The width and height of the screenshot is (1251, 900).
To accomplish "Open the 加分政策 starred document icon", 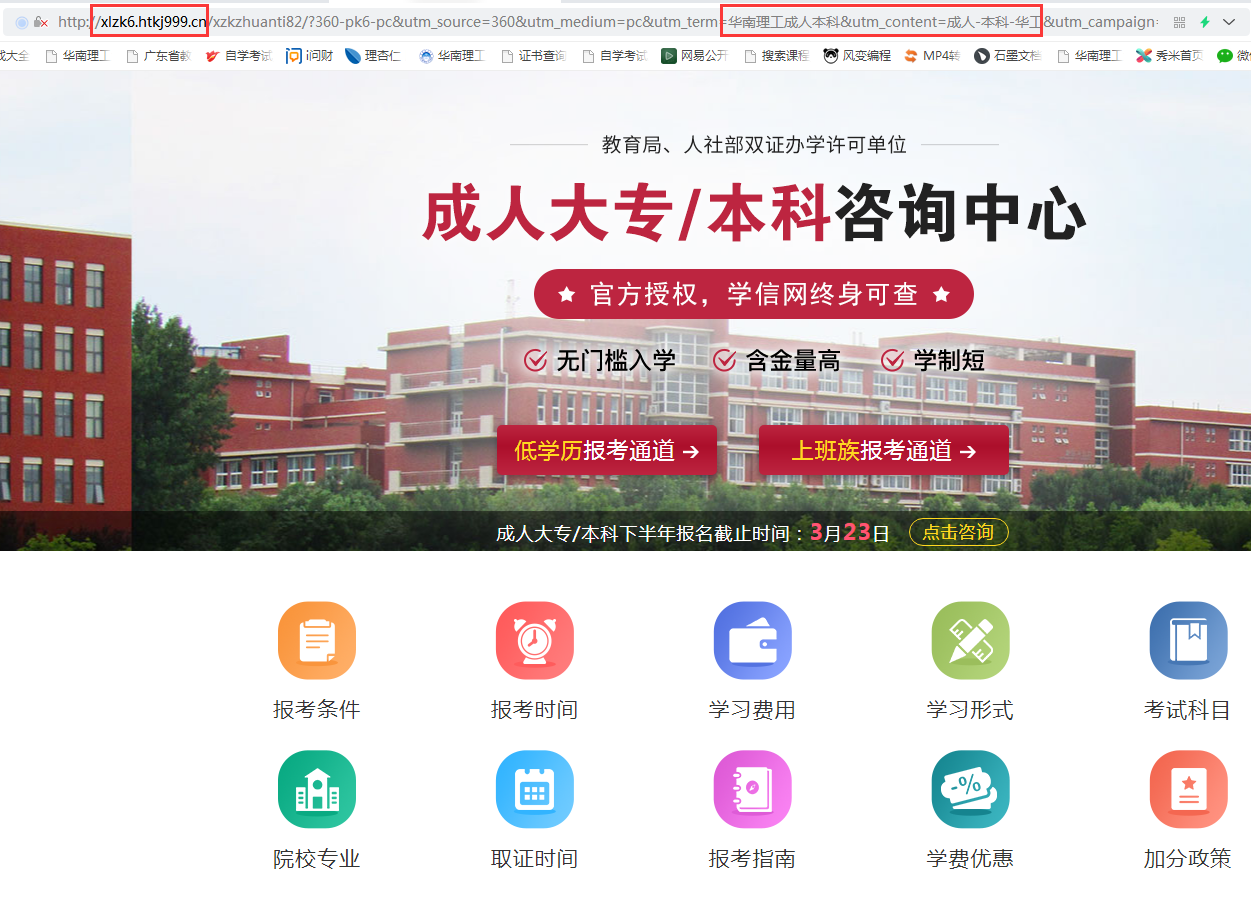I will point(1188,790).
